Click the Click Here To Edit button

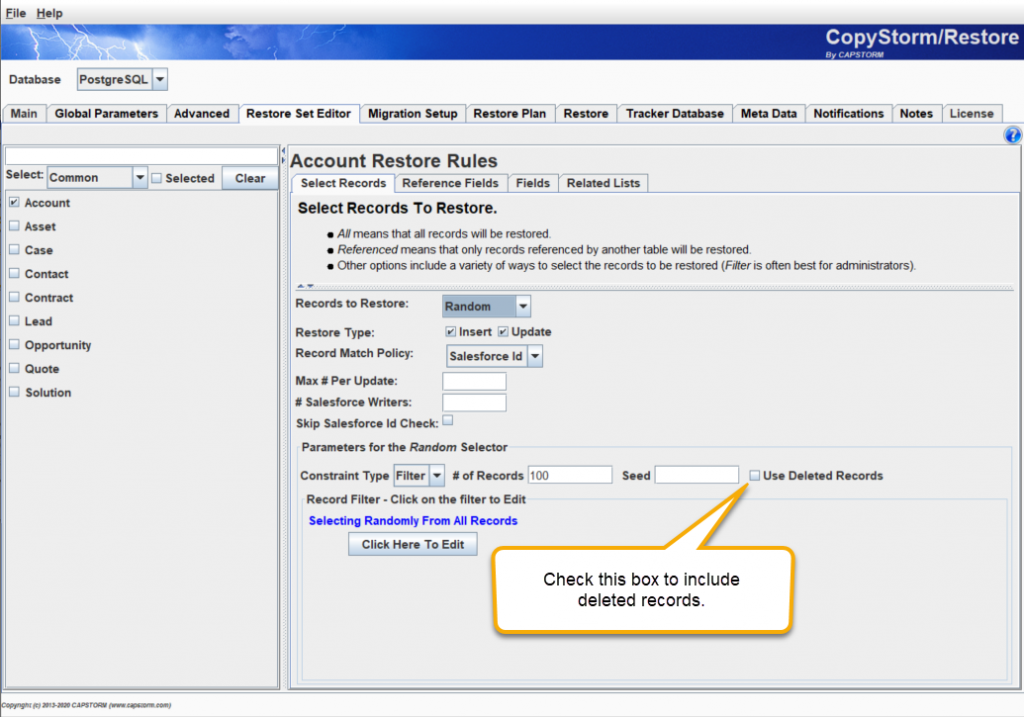click(x=413, y=545)
